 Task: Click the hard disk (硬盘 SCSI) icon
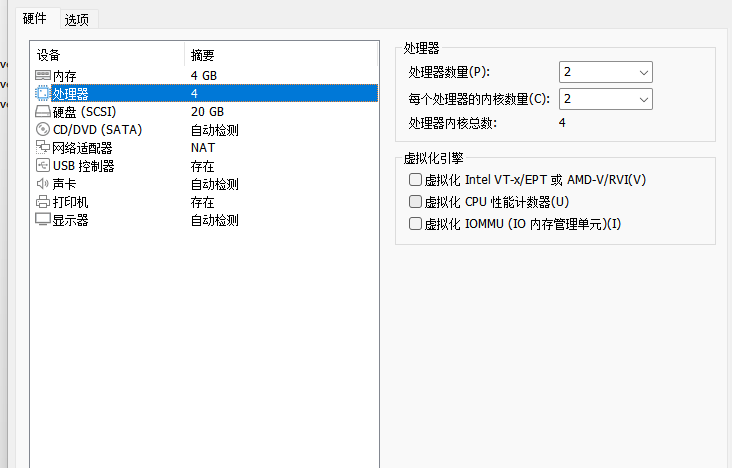click(x=43, y=112)
